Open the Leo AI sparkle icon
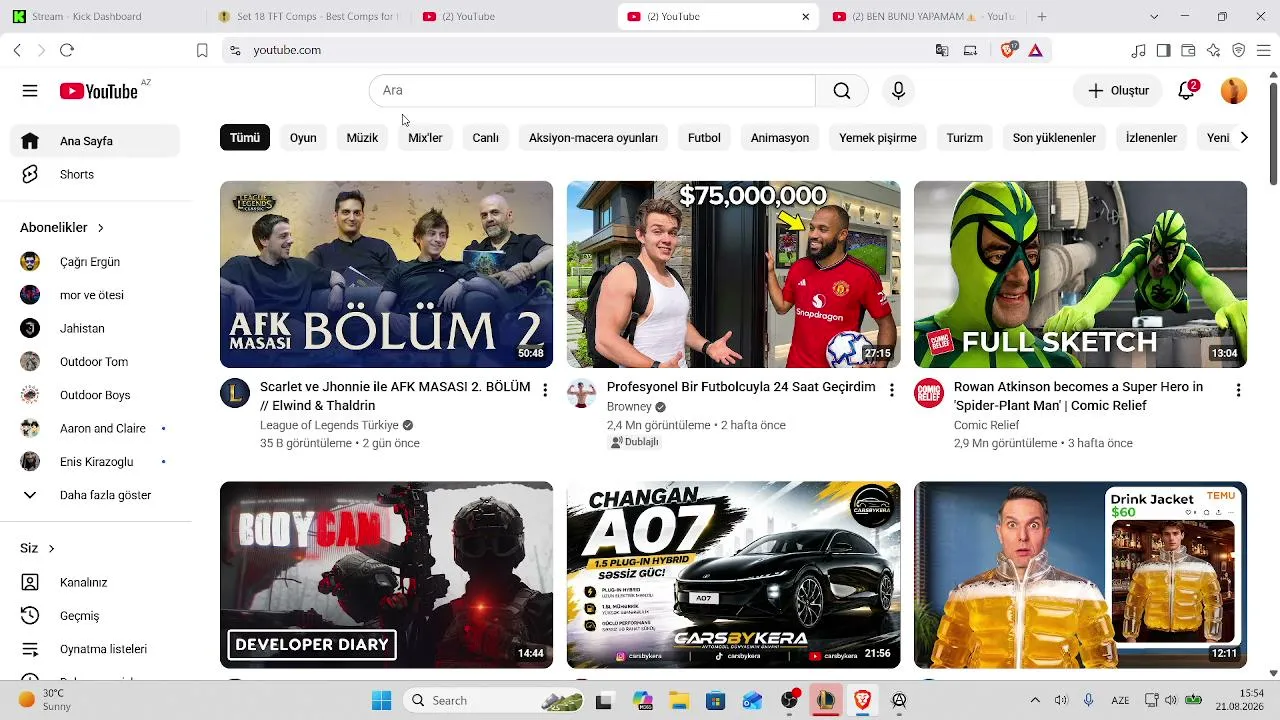The height and width of the screenshot is (720, 1280). pyautogui.click(x=1213, y=50)
